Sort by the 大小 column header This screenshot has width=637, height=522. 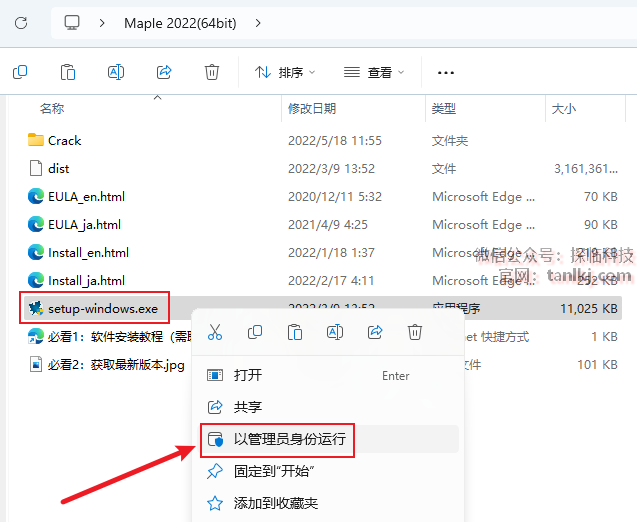click(x=563, y=108)
